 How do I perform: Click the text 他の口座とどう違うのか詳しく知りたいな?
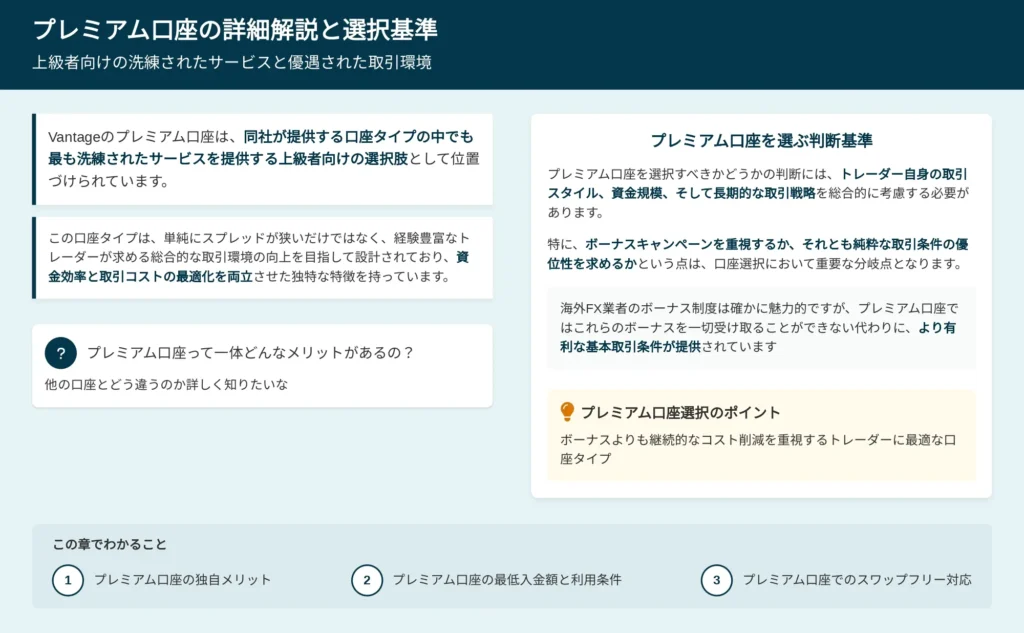pos(167,385)
